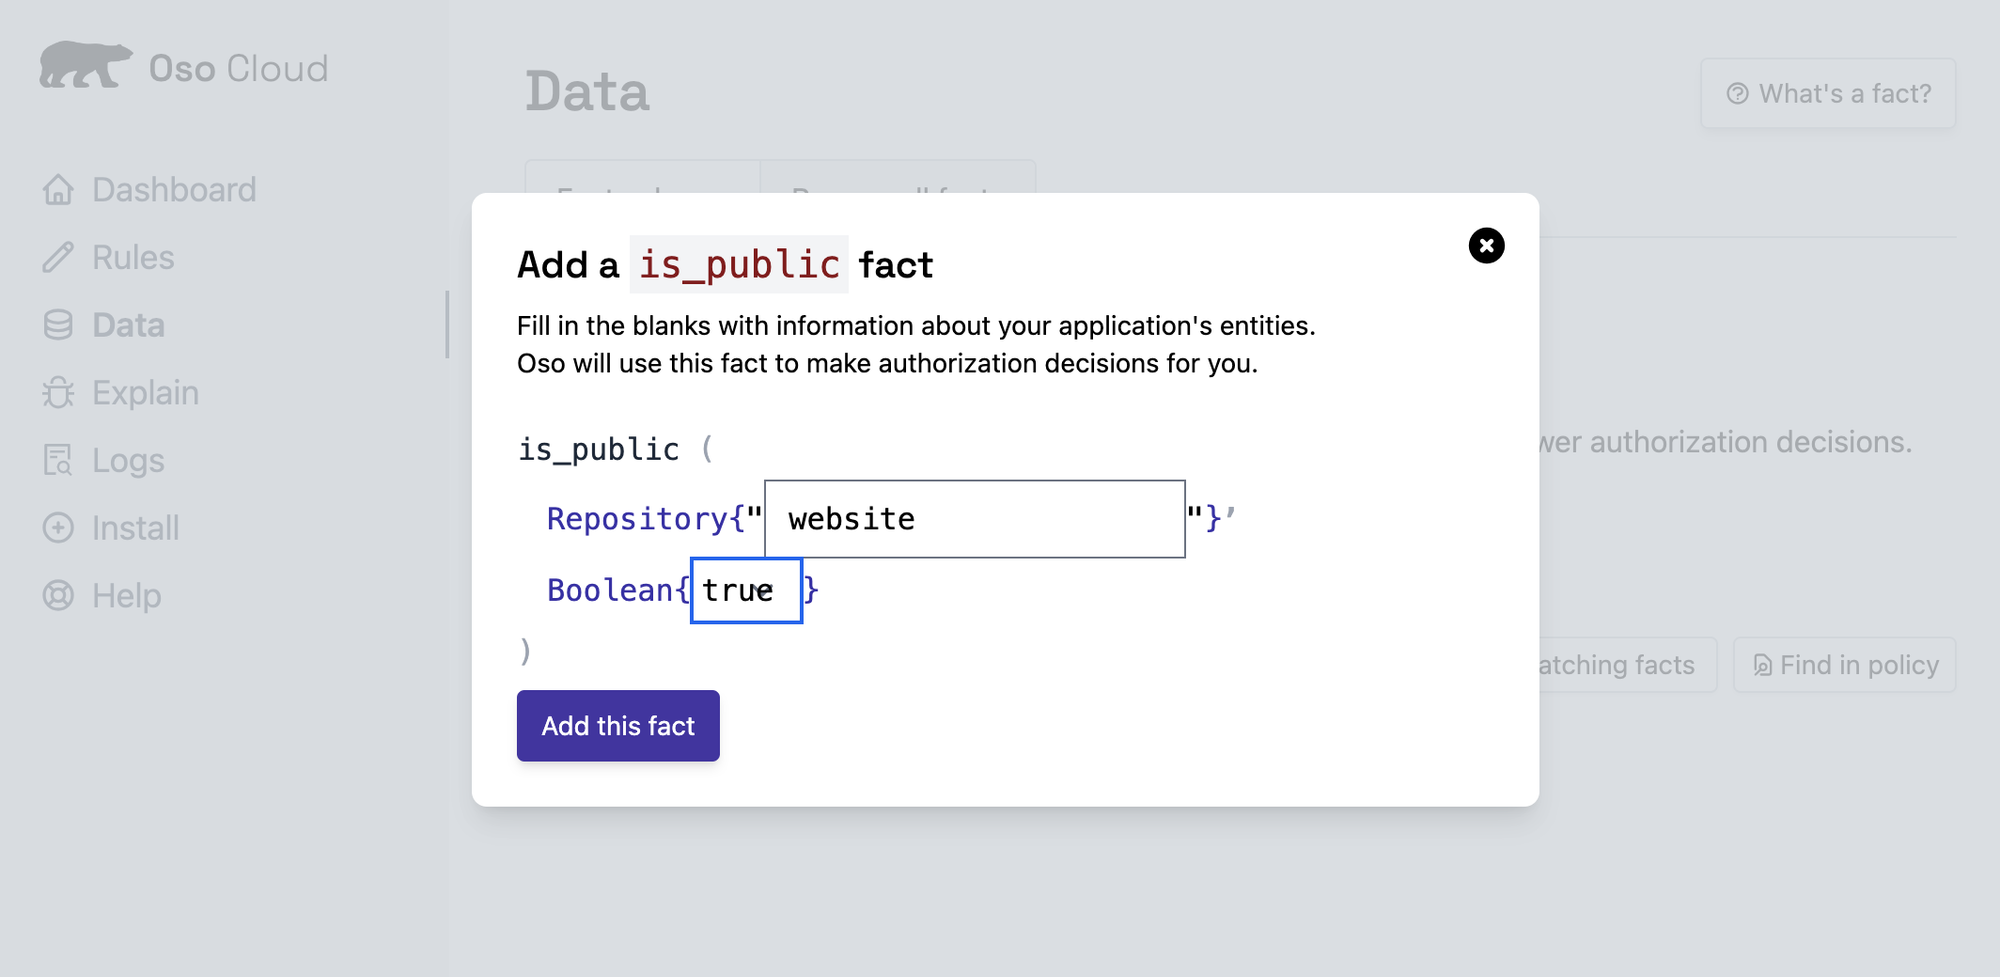Click the Rules pencil icon
The height and width of the screenshot is (977, 2000).
tap(58, 258)
